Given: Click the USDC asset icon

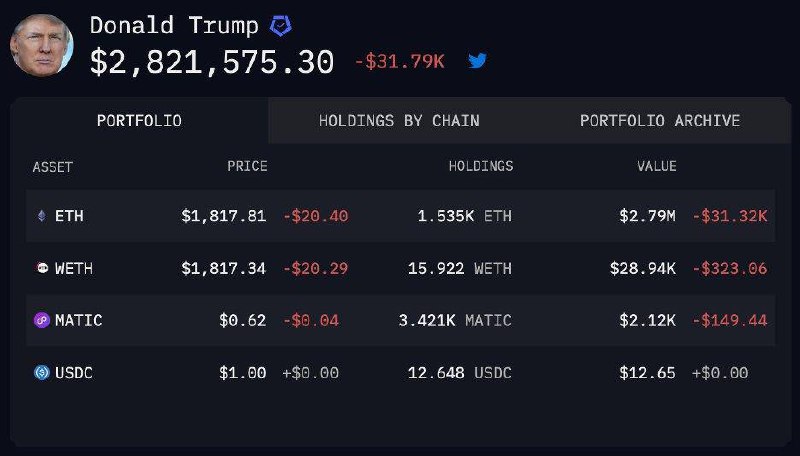Looking at the screenshot, I should point(42,373).
